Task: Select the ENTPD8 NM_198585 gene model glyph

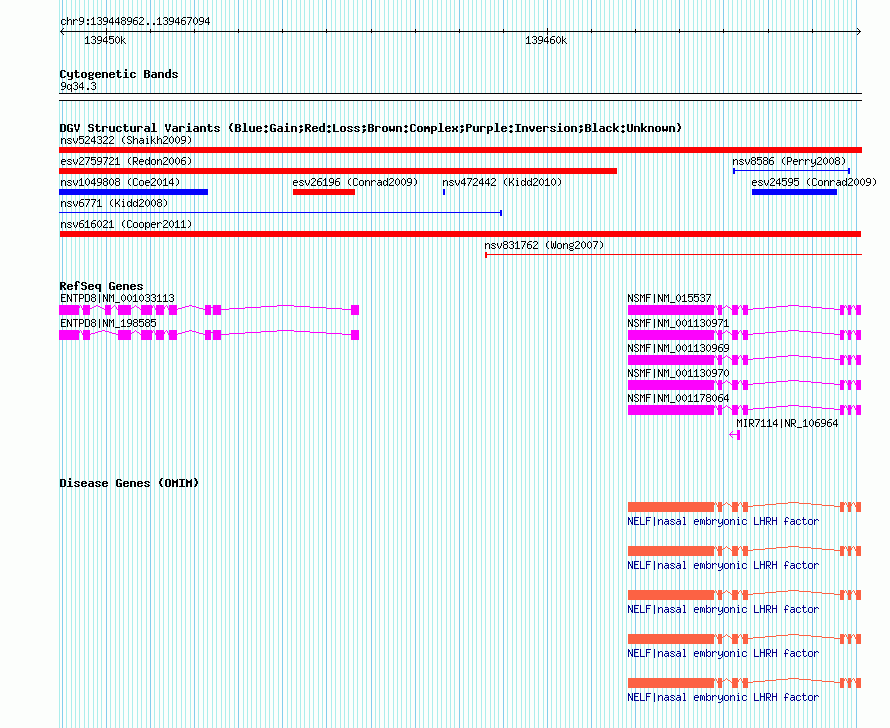Action: 209,335
